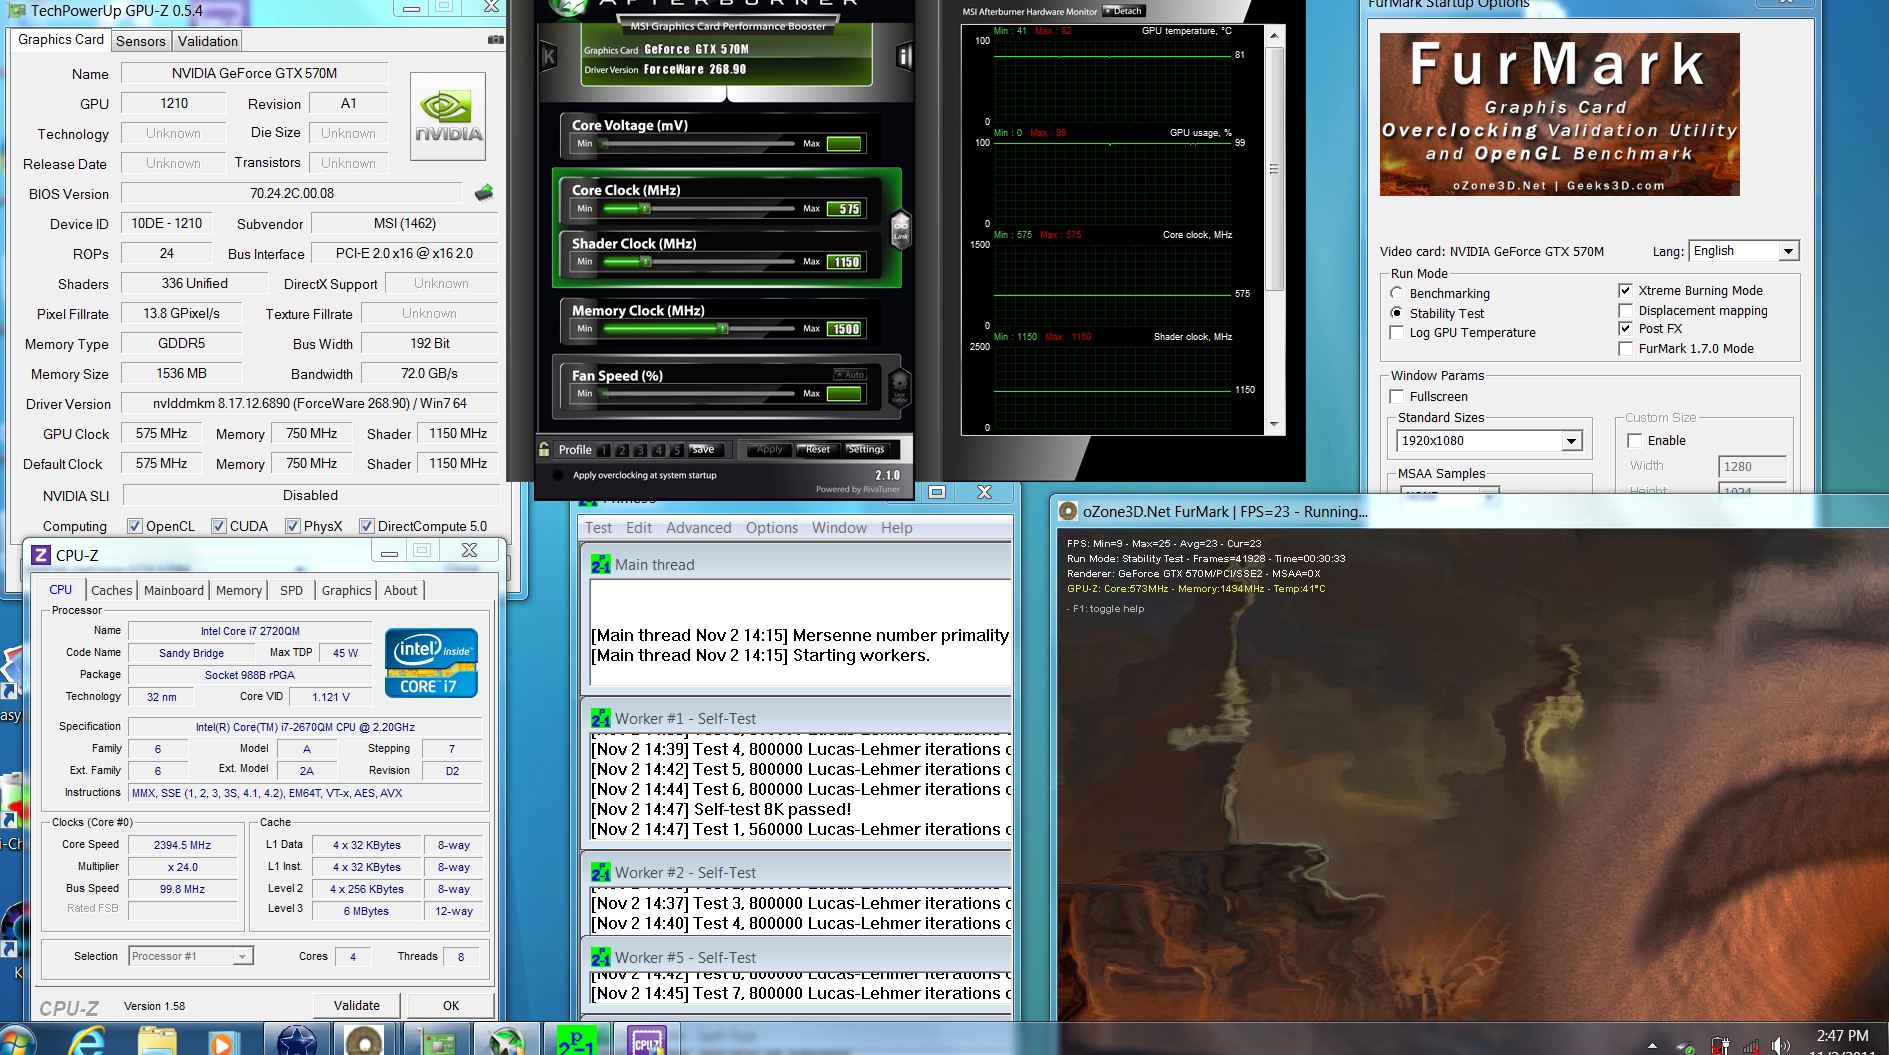Open Afterburner information i button
The image size is (1889, 1055).
pos(904,57)
